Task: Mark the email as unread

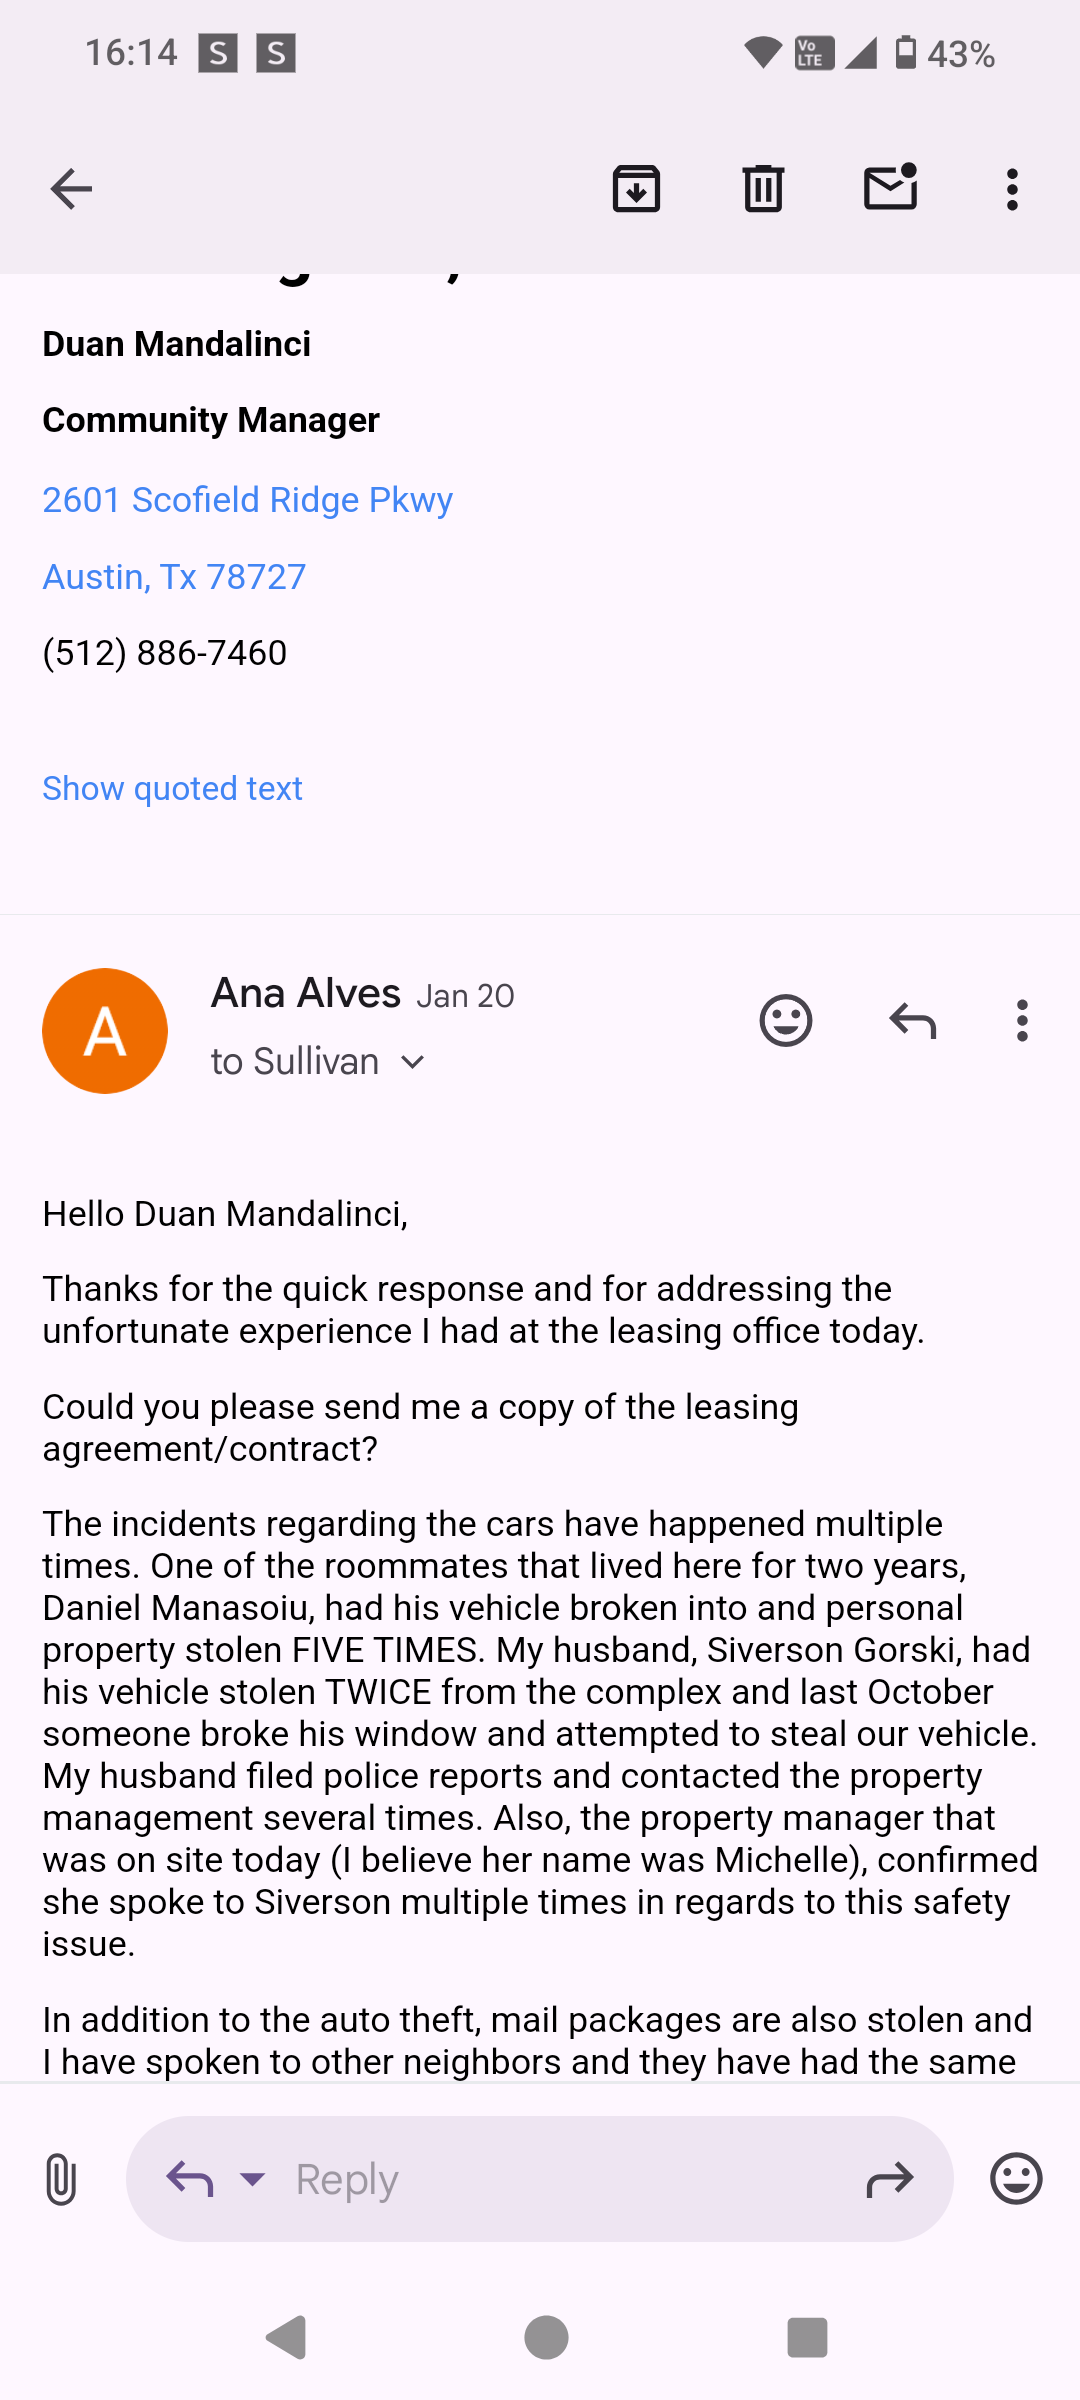Action: pyautogui.click(x=890, y=187)
